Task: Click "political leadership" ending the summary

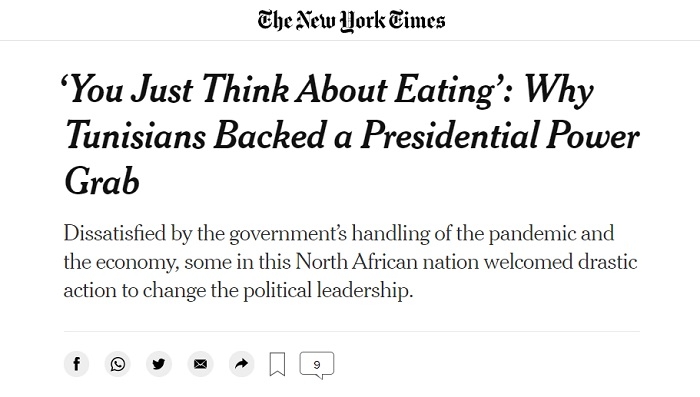Action: click(x=328, y=291)
